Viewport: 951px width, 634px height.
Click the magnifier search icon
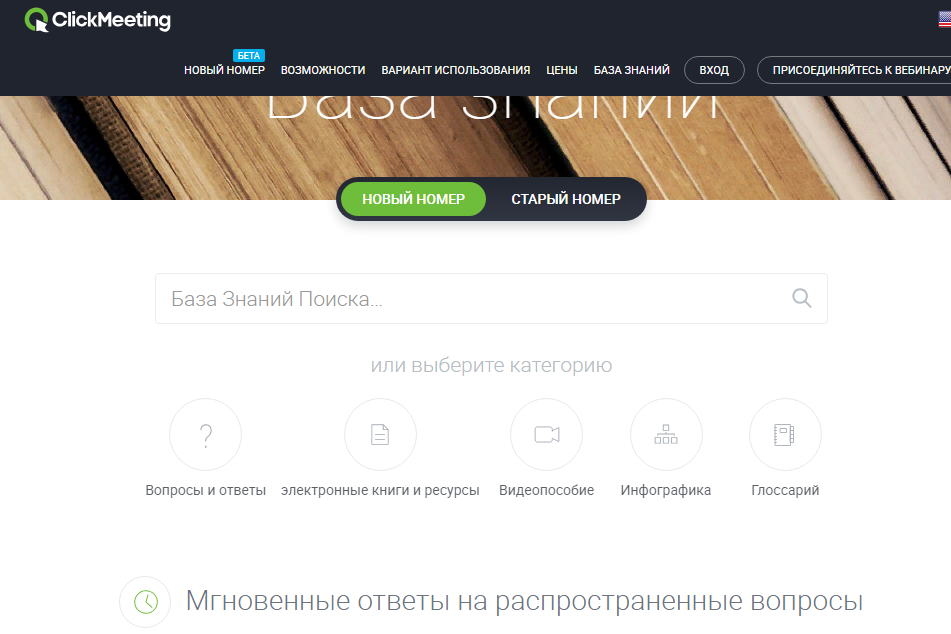pyautogui.click(x=801, y=298)
